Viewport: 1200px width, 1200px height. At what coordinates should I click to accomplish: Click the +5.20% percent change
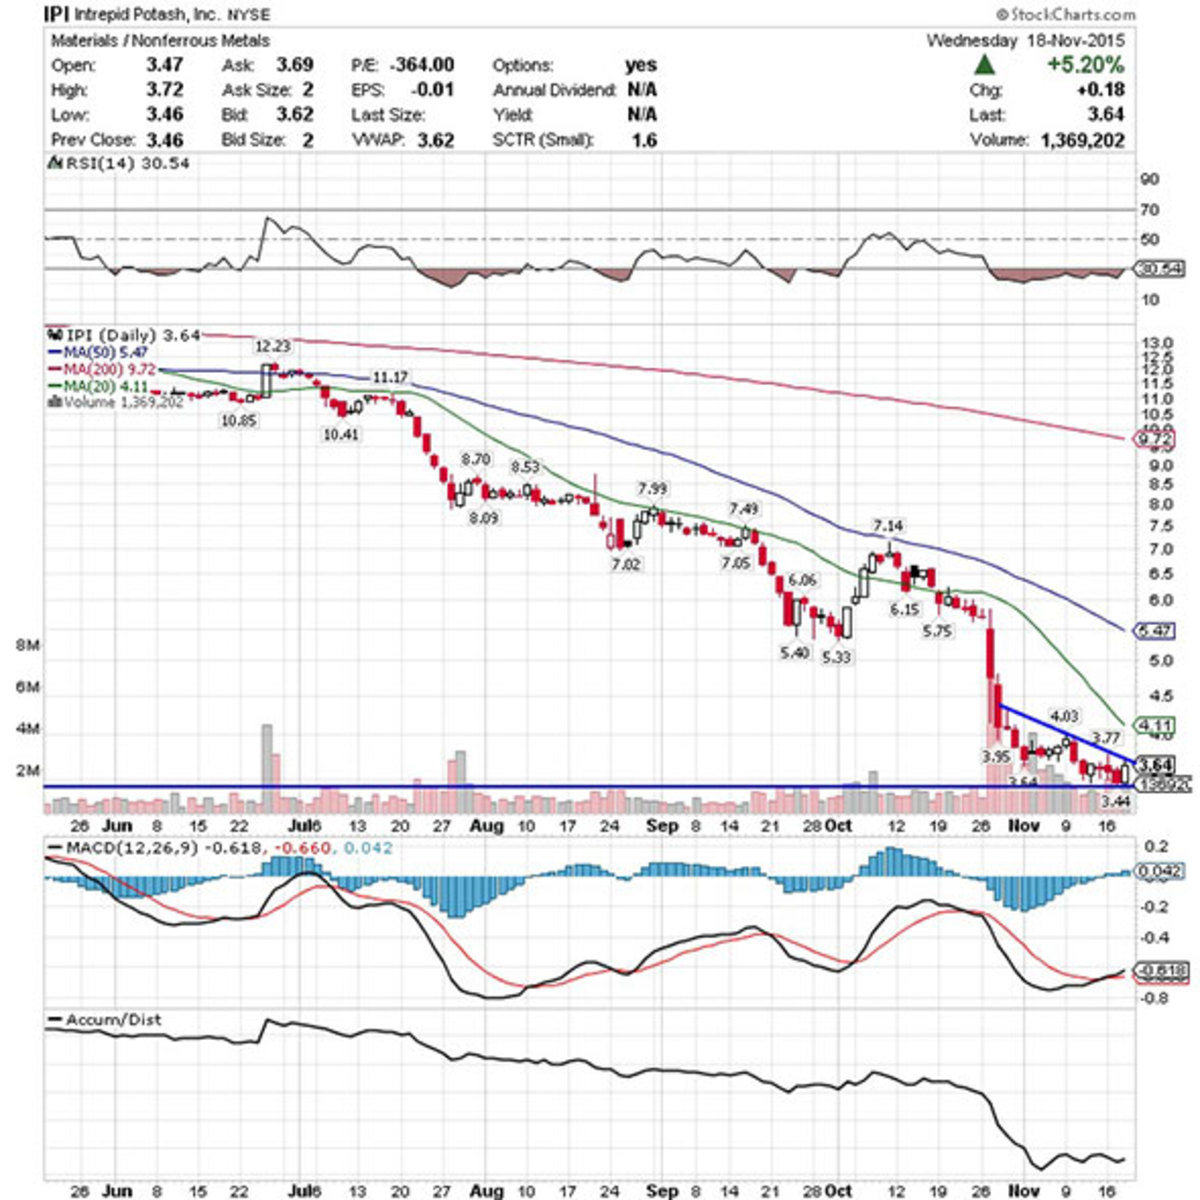(1086, 65)
